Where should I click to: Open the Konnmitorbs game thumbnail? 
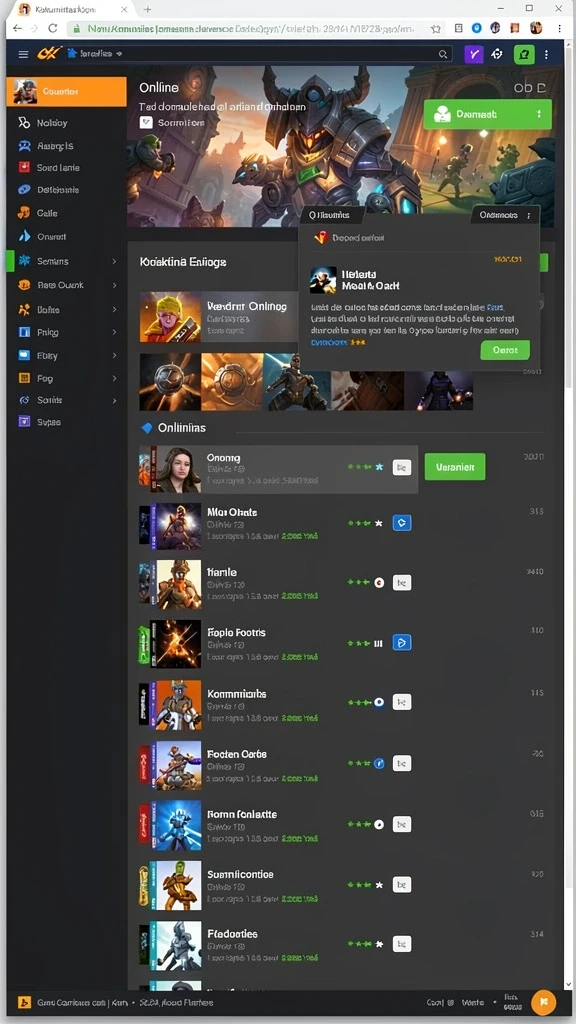point(170,705)
